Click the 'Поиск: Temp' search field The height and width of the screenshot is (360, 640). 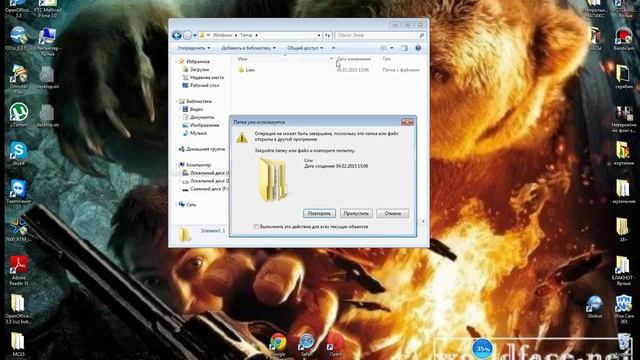pyautogui.click(x=380, y=36)
